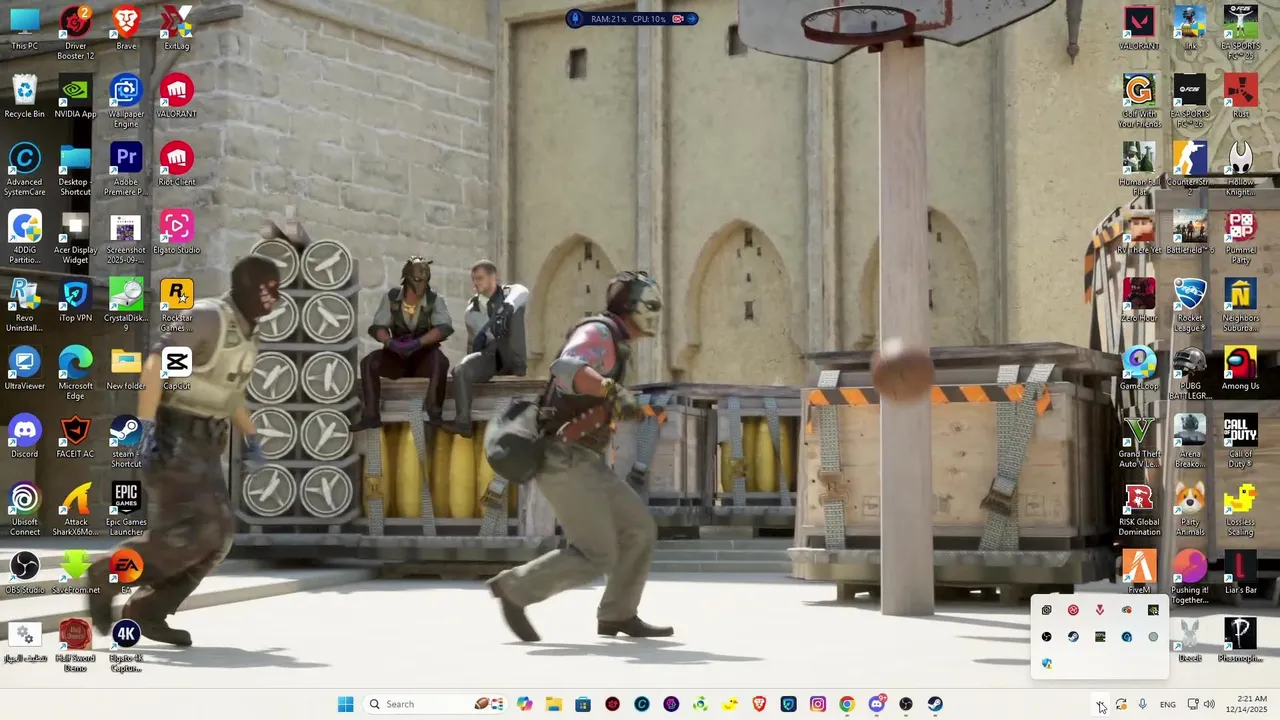Open the Recycle Bin
Image resolution: width=1280 pixels, height=720 pixels.
24,96
